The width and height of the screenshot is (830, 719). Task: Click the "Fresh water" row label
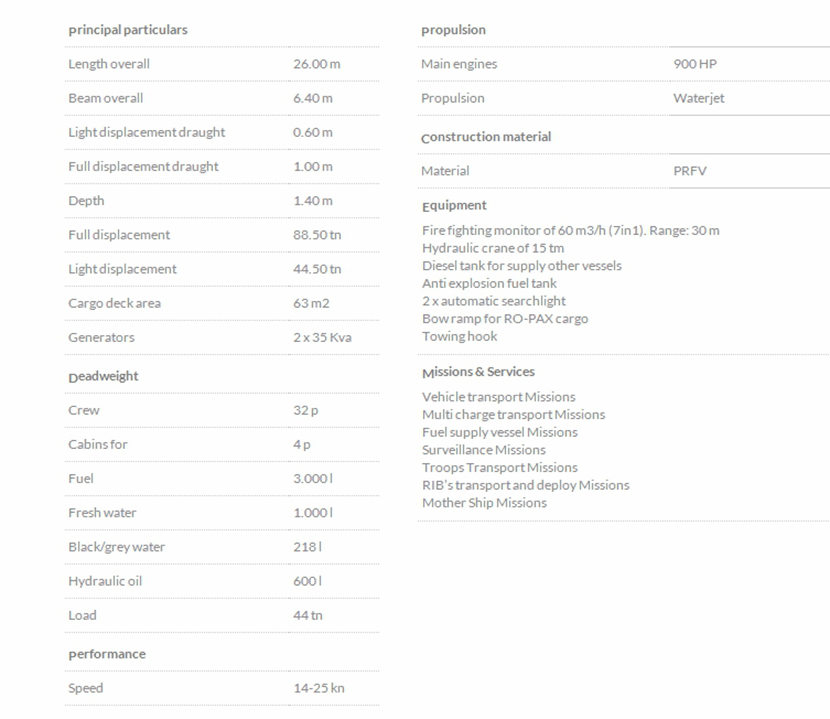[102, 512]
